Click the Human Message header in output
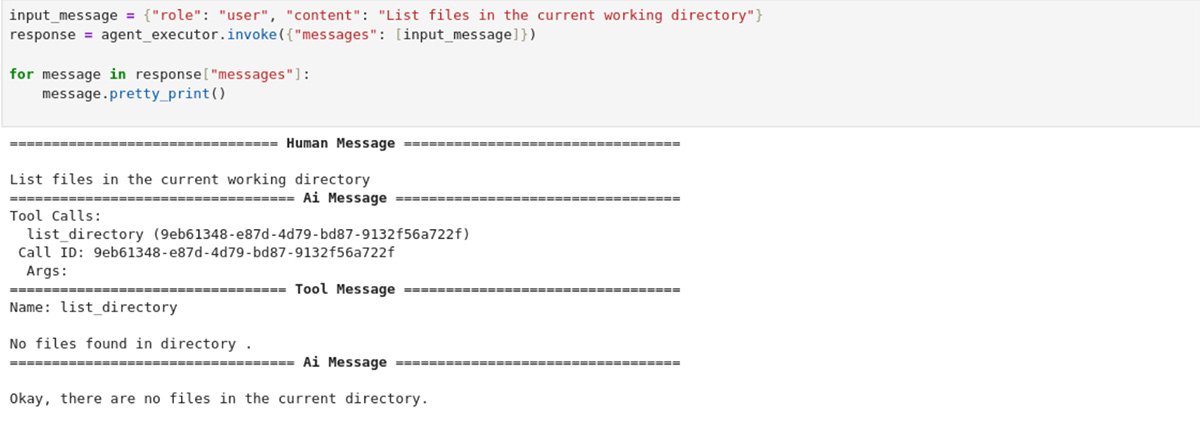 [340, 143]
